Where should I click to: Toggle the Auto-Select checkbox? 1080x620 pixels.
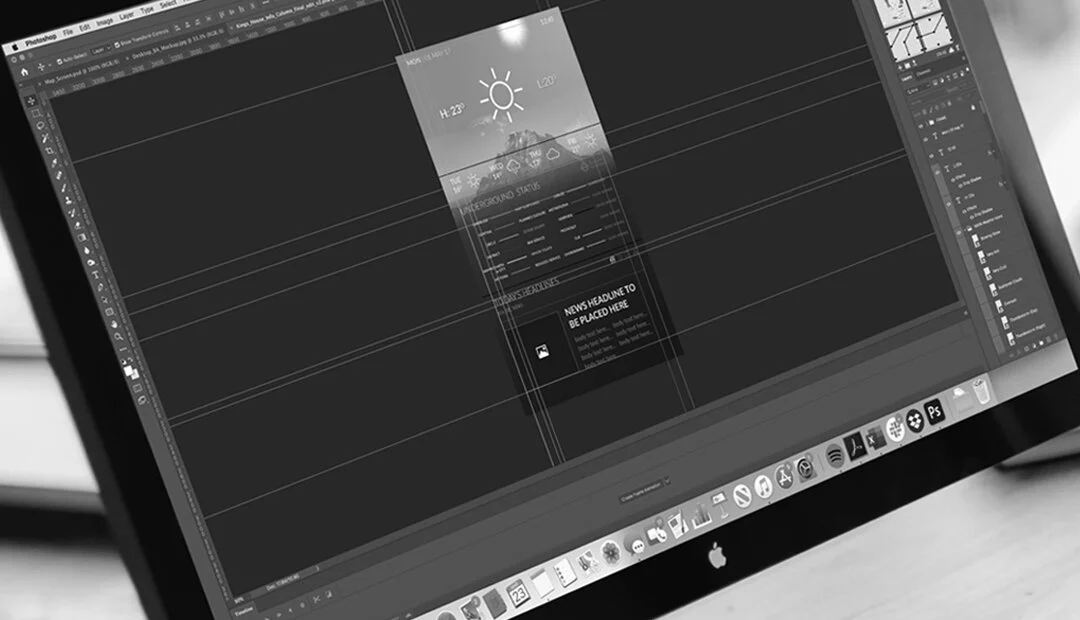(x=60, y=61)
